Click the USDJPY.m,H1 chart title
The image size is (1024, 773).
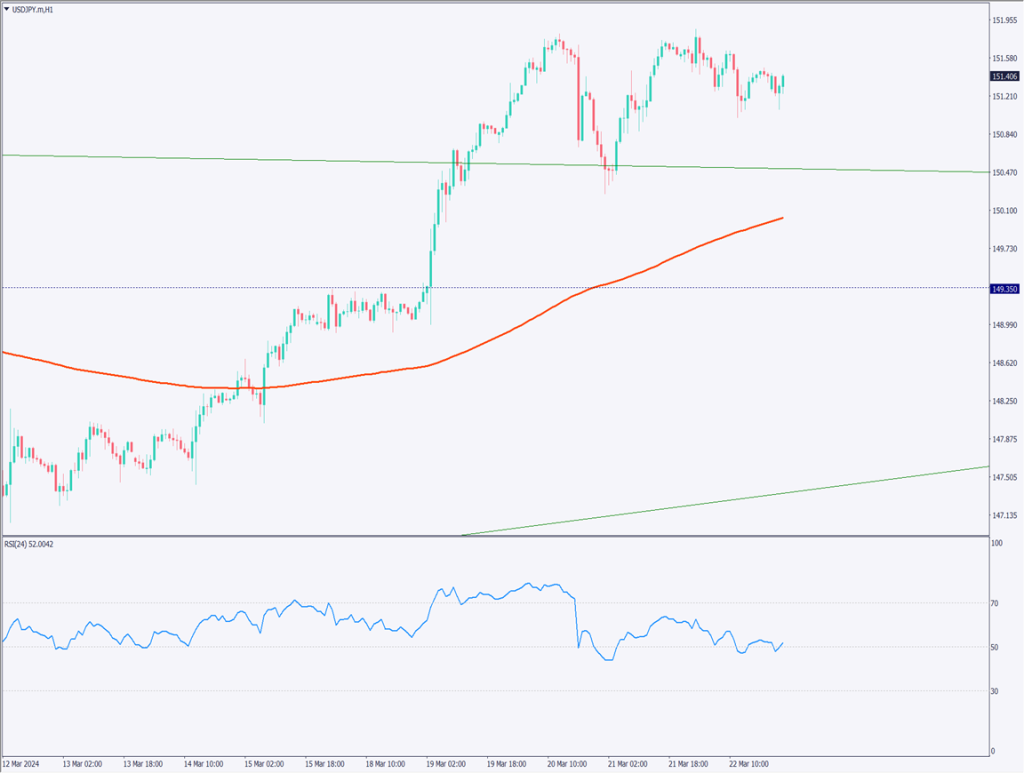[37, 7]
